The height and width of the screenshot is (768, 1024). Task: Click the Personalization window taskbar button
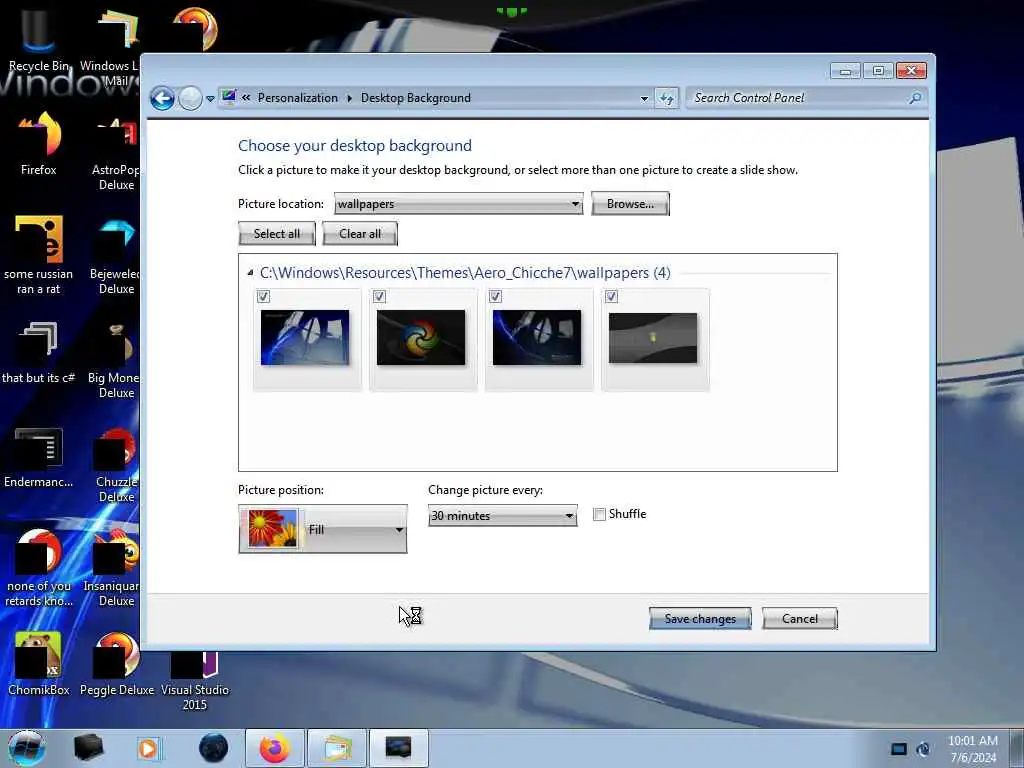pyautogui.click(x=398, y=748)
